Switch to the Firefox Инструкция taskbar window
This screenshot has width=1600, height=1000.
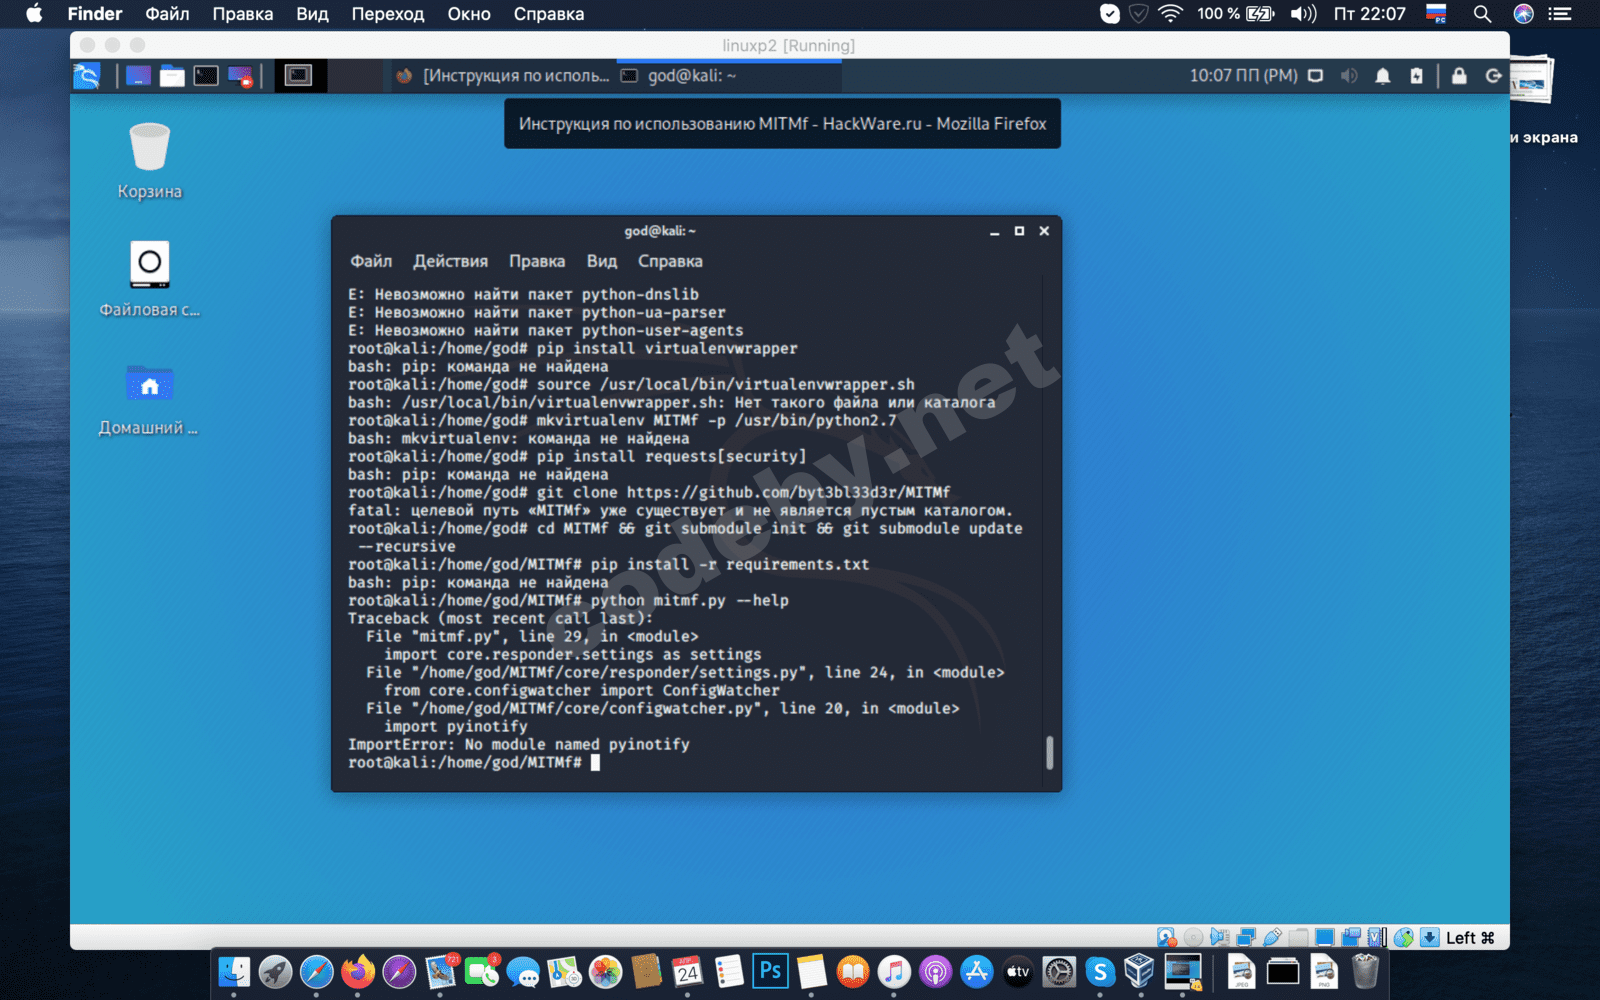click(x=502, y=76)
